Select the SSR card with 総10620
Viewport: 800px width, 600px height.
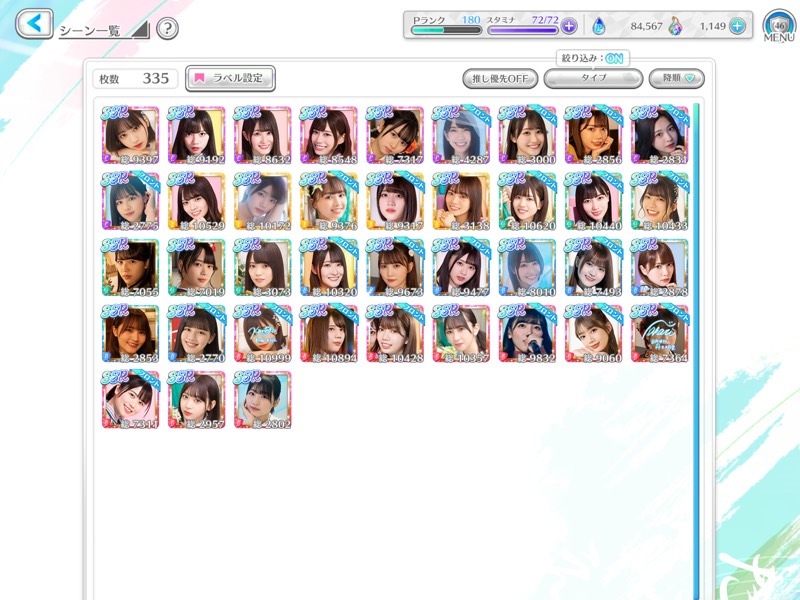pos(527,201)
